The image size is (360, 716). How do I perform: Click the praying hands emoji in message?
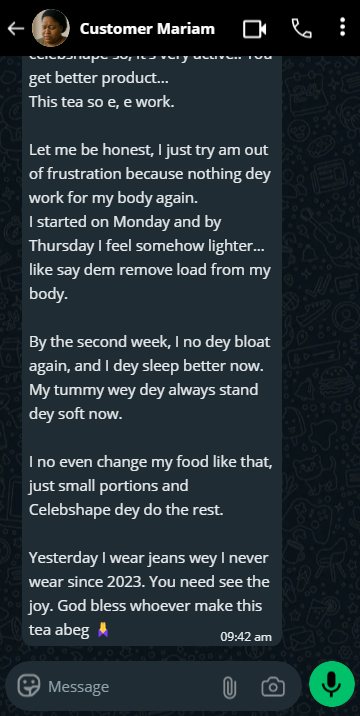pos(103,630)
